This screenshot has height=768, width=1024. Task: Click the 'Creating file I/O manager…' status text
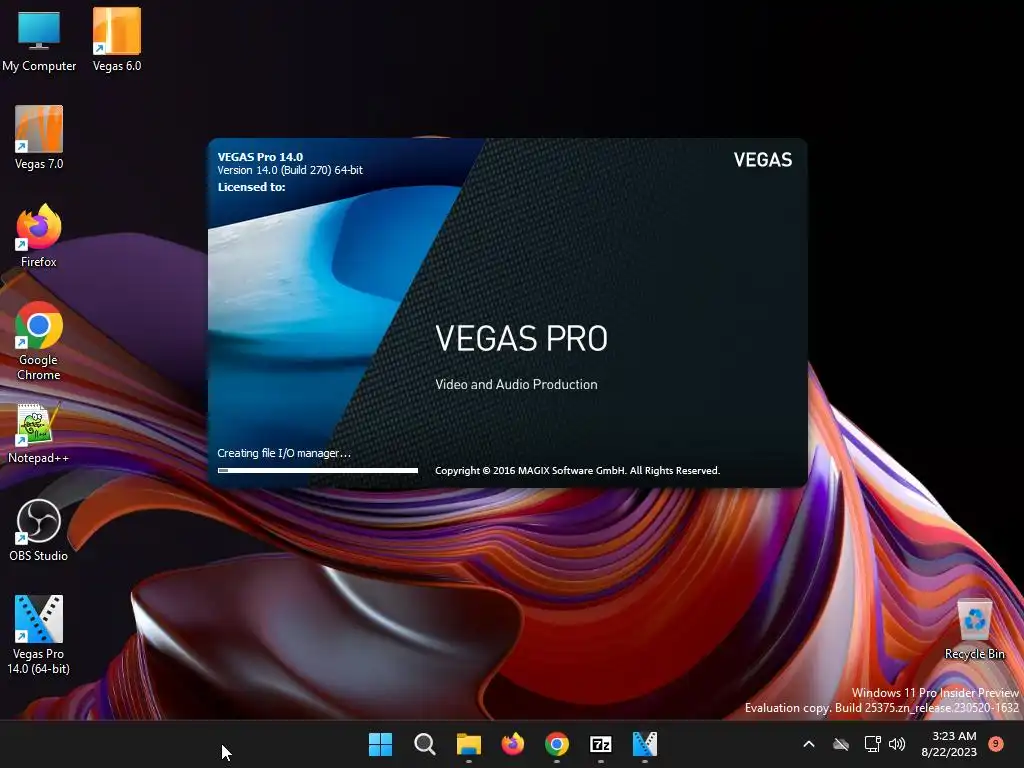click(284, 453)
